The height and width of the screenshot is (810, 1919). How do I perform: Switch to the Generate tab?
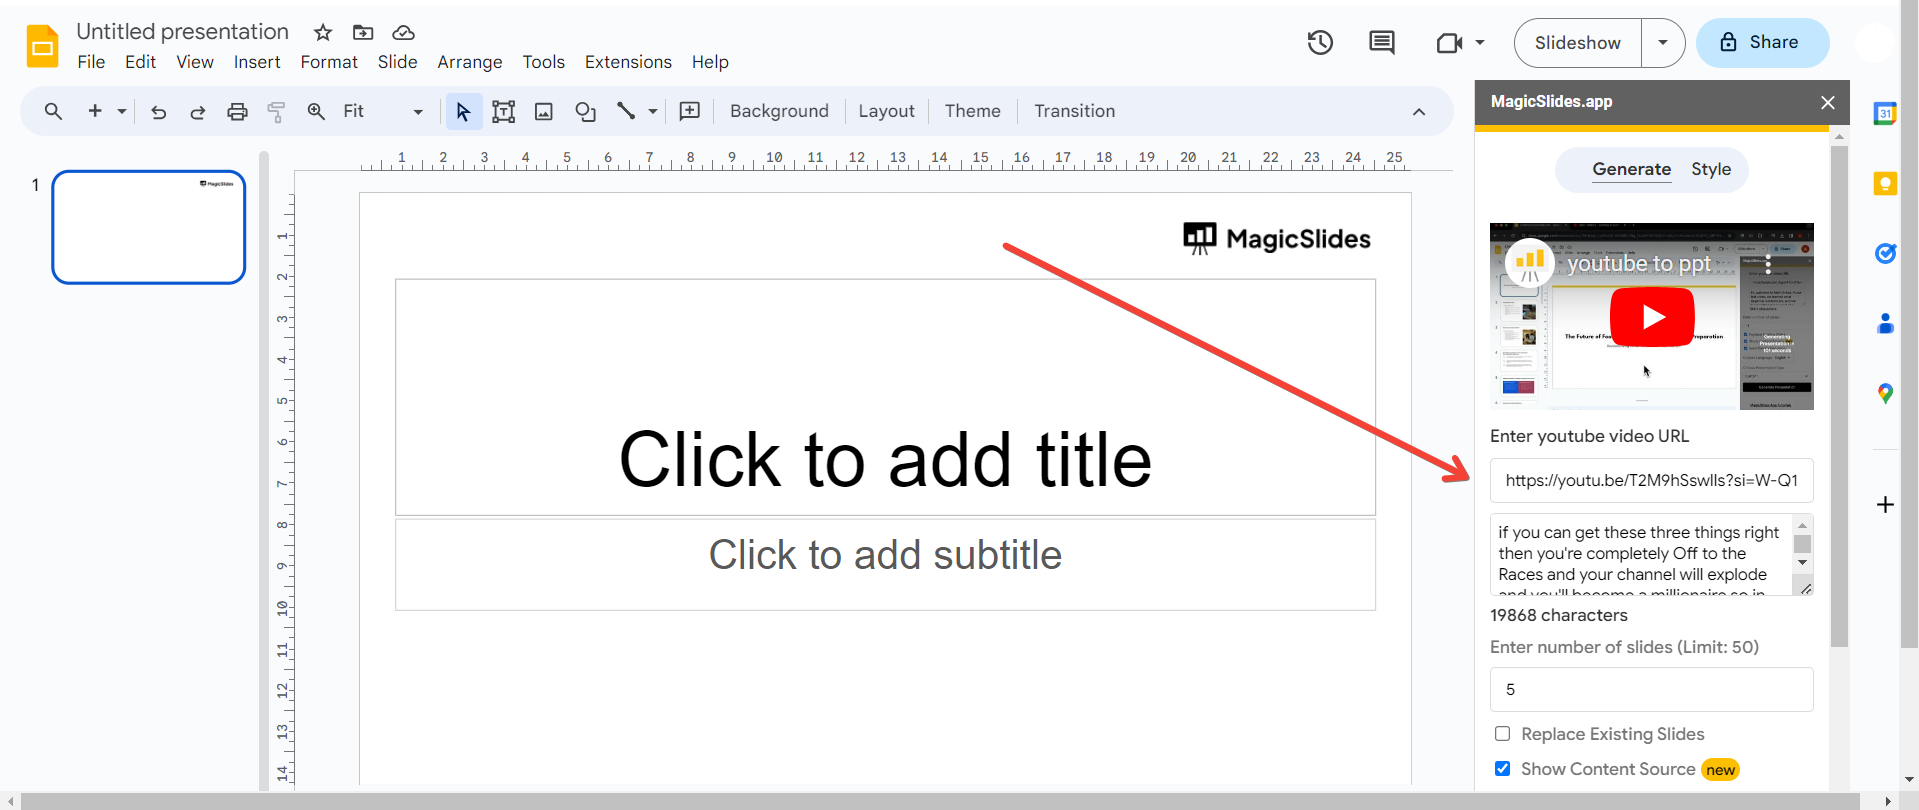[1631, 170]
